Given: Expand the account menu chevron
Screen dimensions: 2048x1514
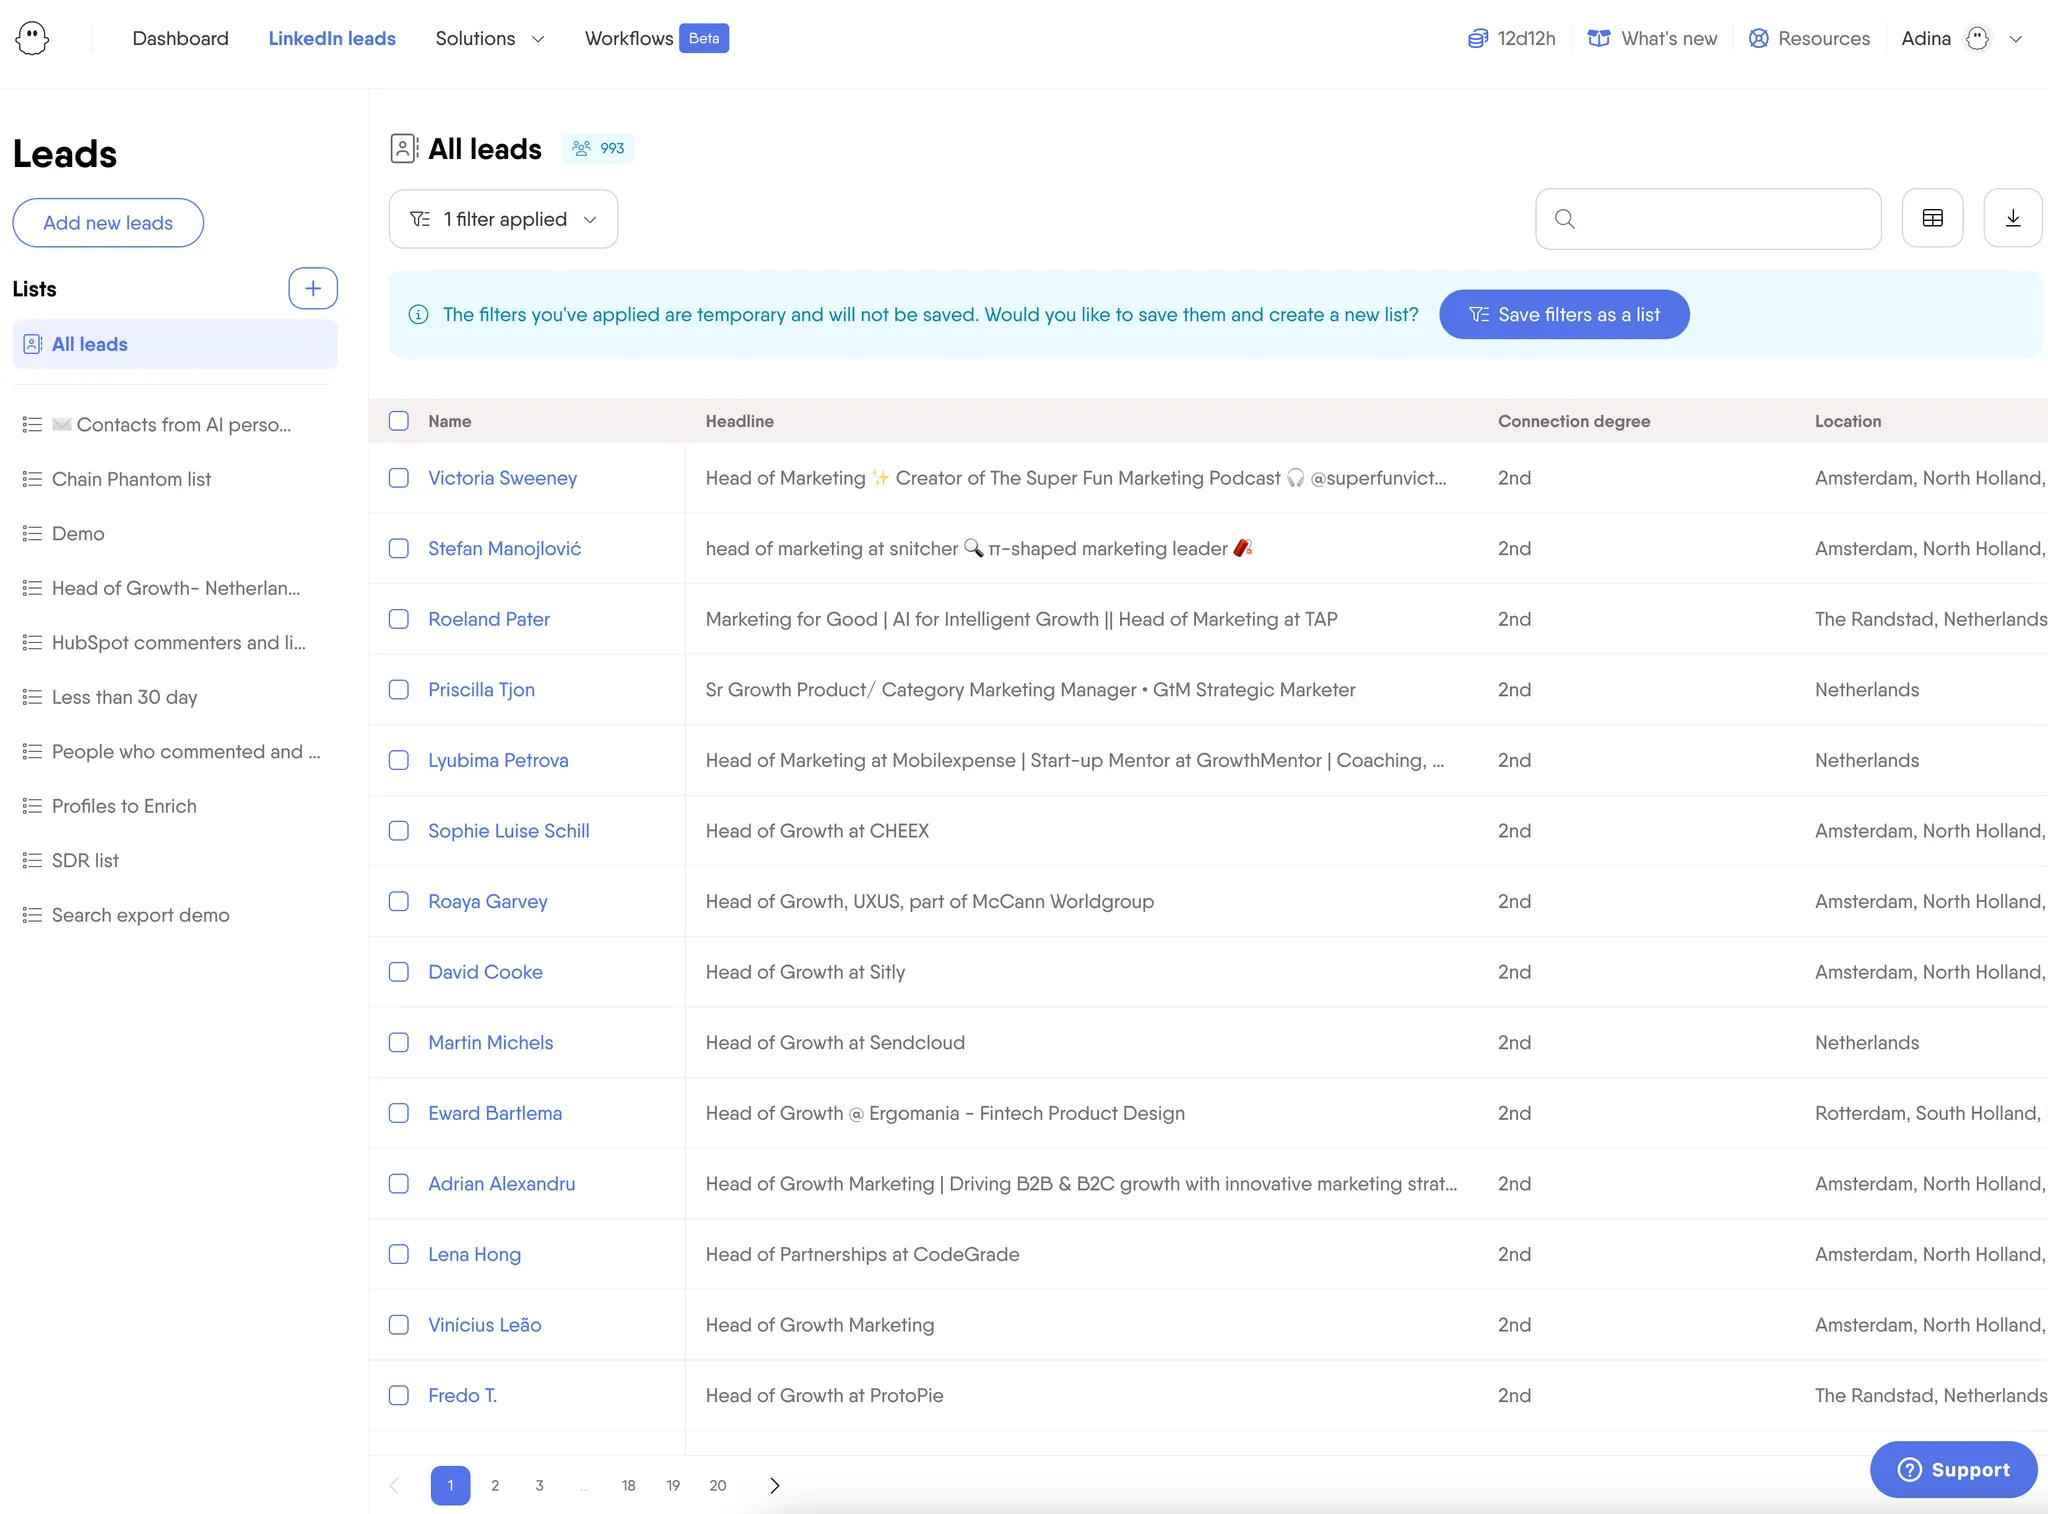Looking at the screenshot, I should point(2016,39).
